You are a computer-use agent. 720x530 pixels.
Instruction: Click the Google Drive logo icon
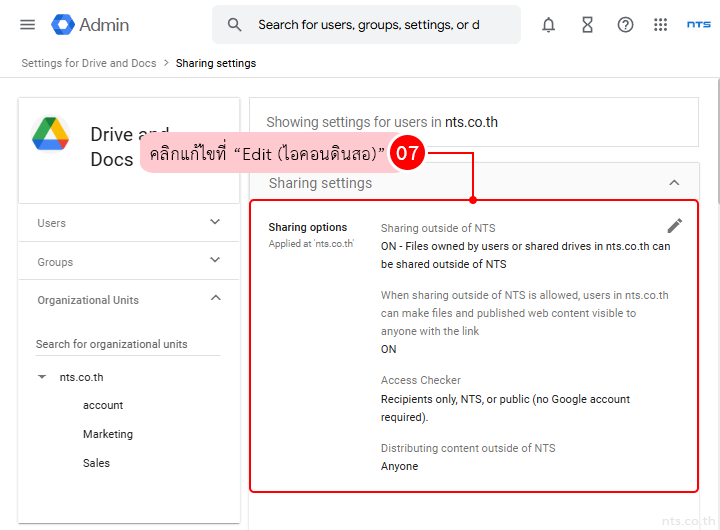click(x=50, y=134)
